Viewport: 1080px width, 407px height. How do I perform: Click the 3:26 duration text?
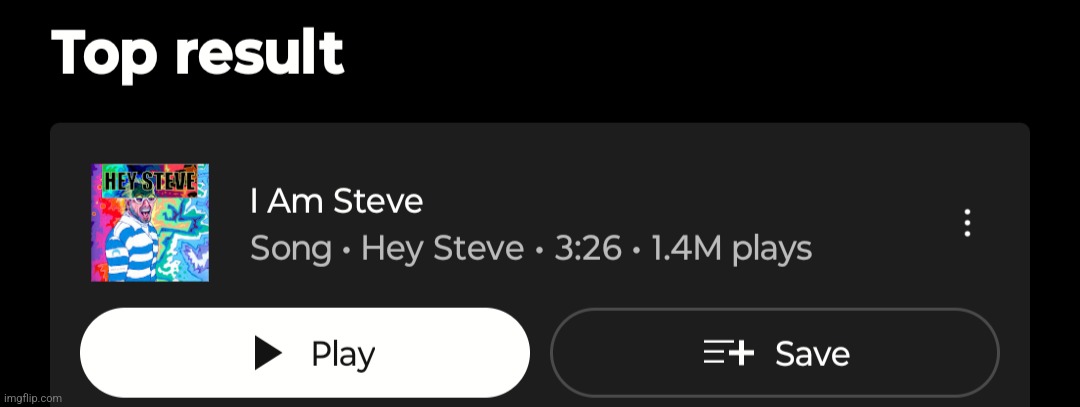click(588, 249)
